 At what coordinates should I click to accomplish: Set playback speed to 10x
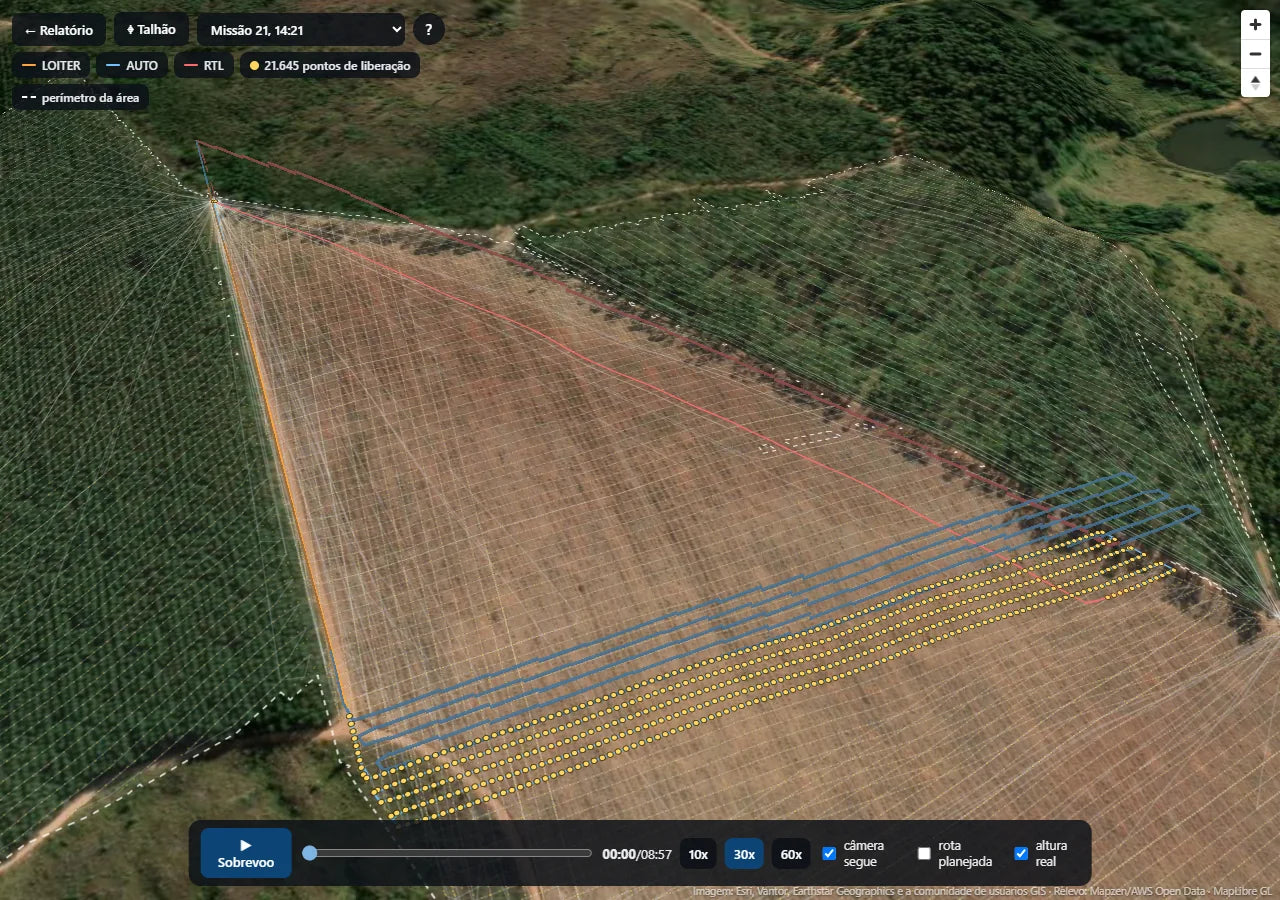click(x=698, y=854)
